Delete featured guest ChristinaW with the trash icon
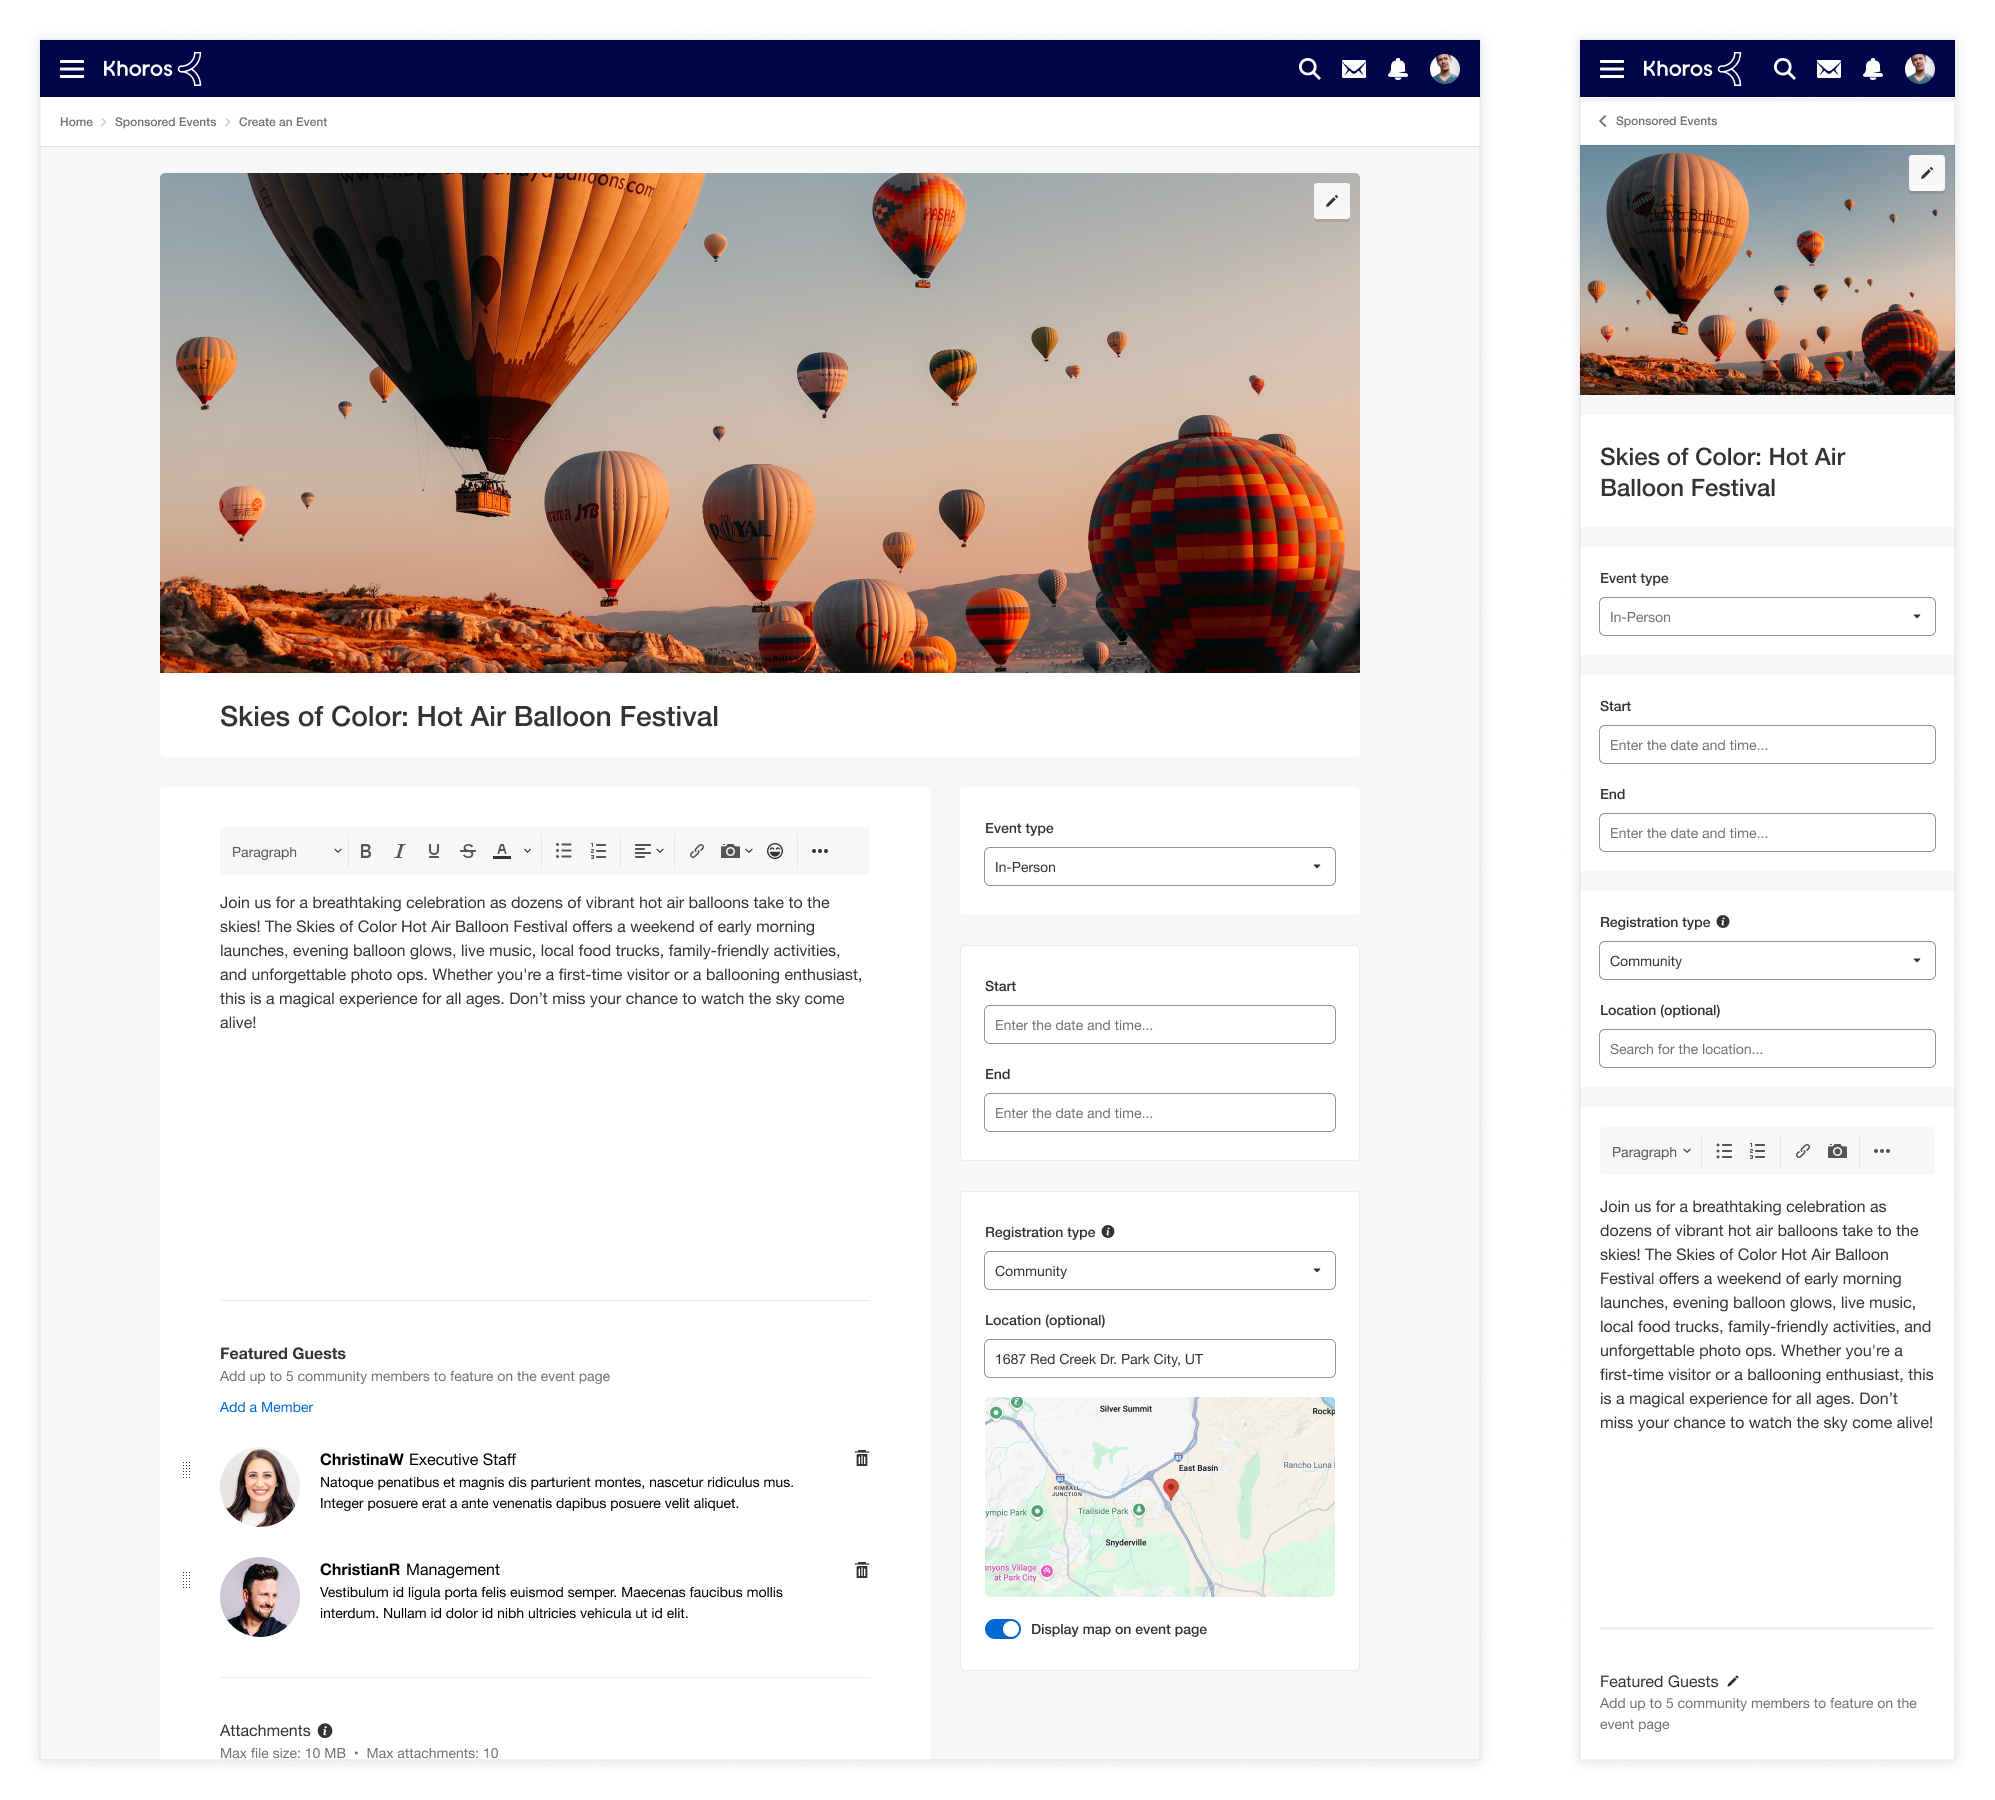The height and width of the screenshot is (1800, 1995). click(862, 1458)
